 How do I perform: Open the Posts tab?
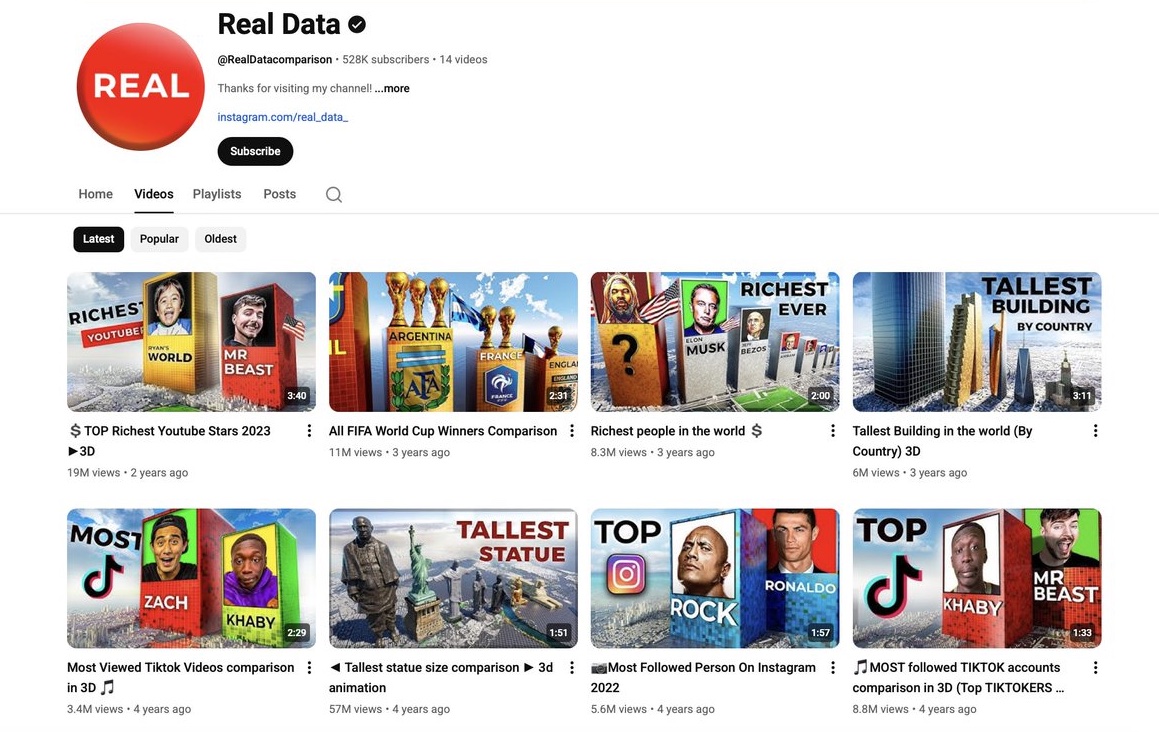click(x=279, y=194)
